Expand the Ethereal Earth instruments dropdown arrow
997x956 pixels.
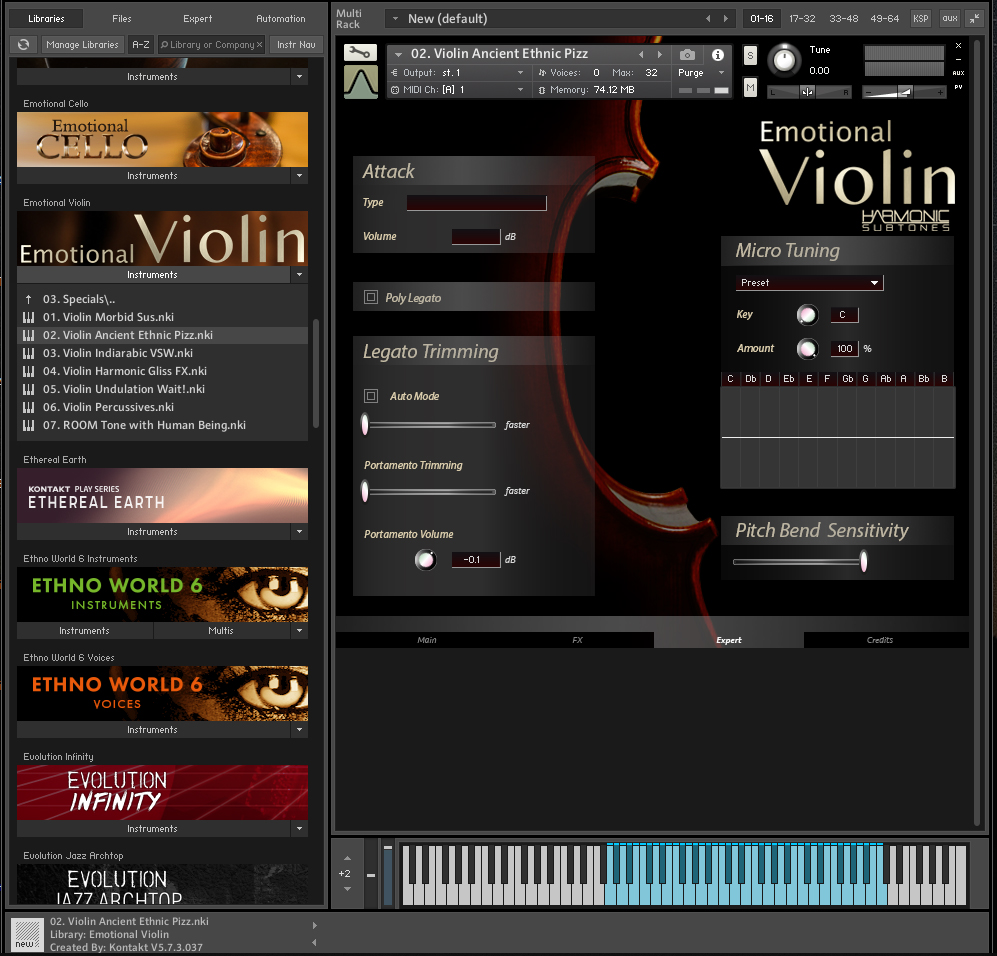[x=299, y=531]
